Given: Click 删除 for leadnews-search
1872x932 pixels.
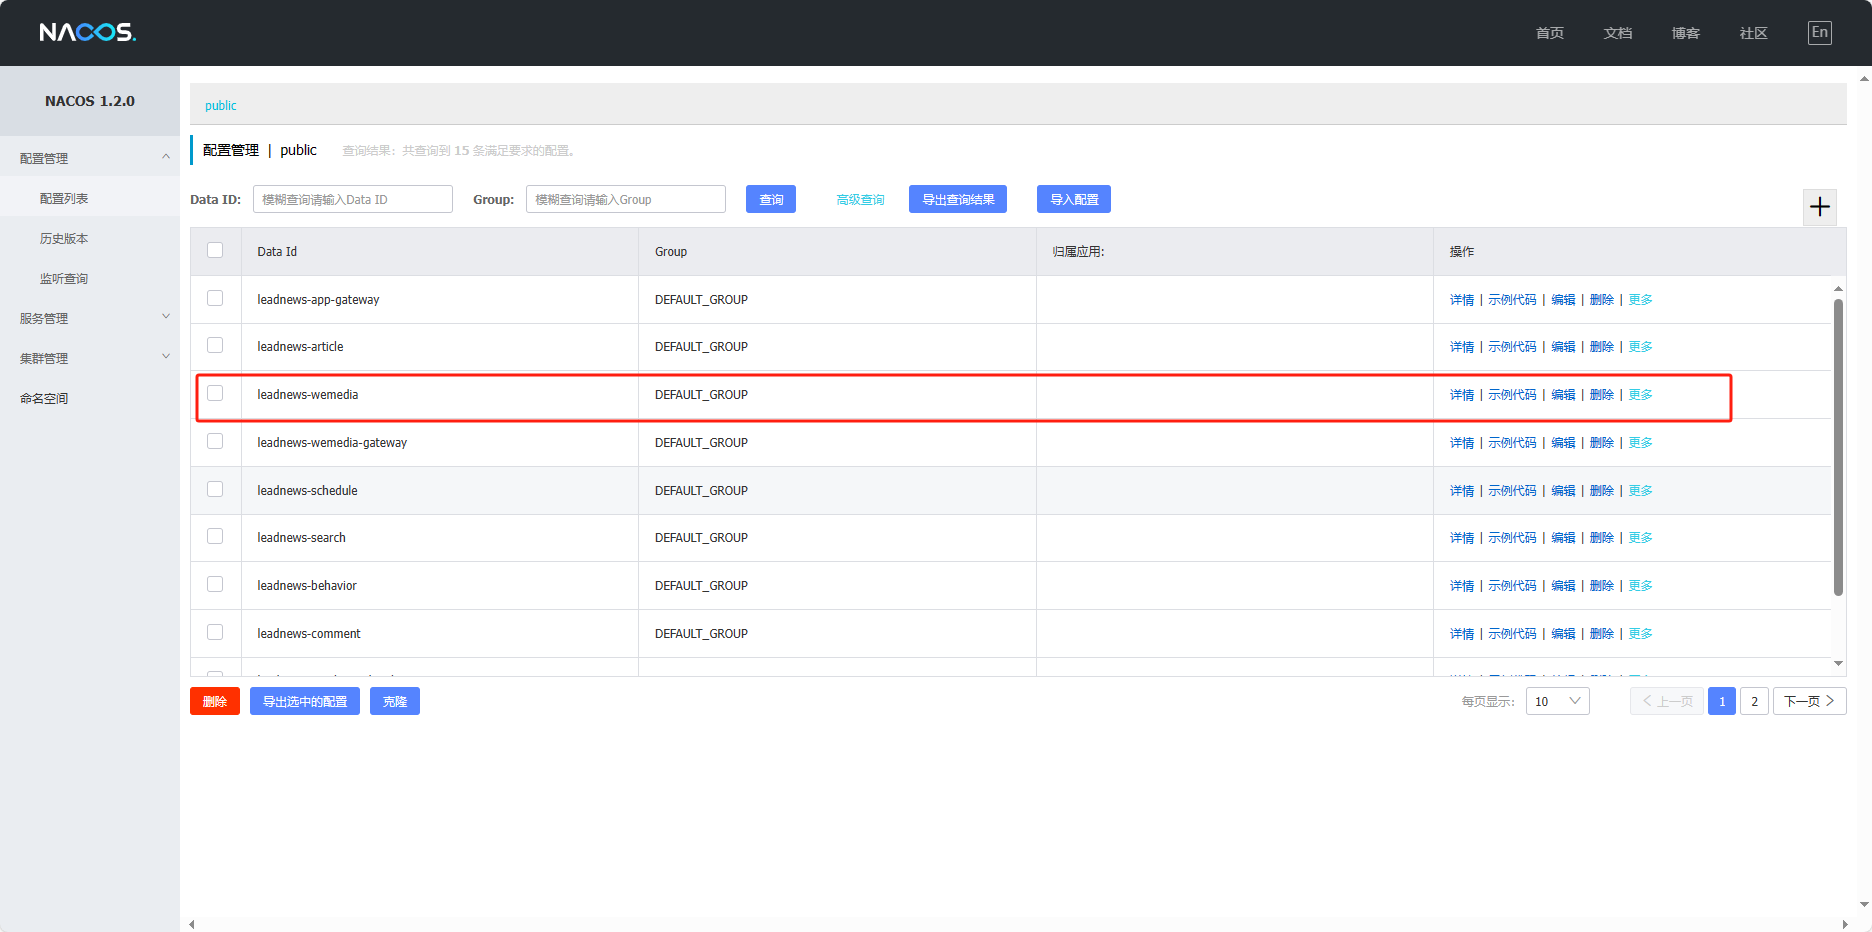Looking at the screenshot, I should click(x=1602, y=538).
